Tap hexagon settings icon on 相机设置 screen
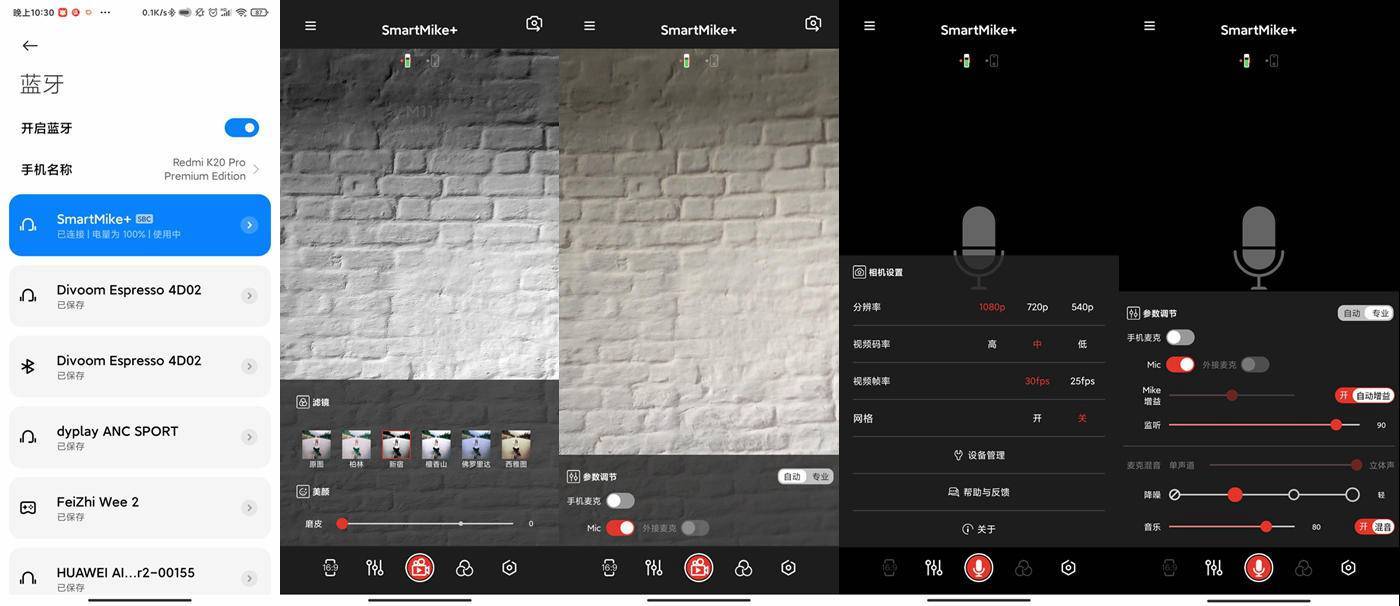The image size is (1400, 606). 1068,568
